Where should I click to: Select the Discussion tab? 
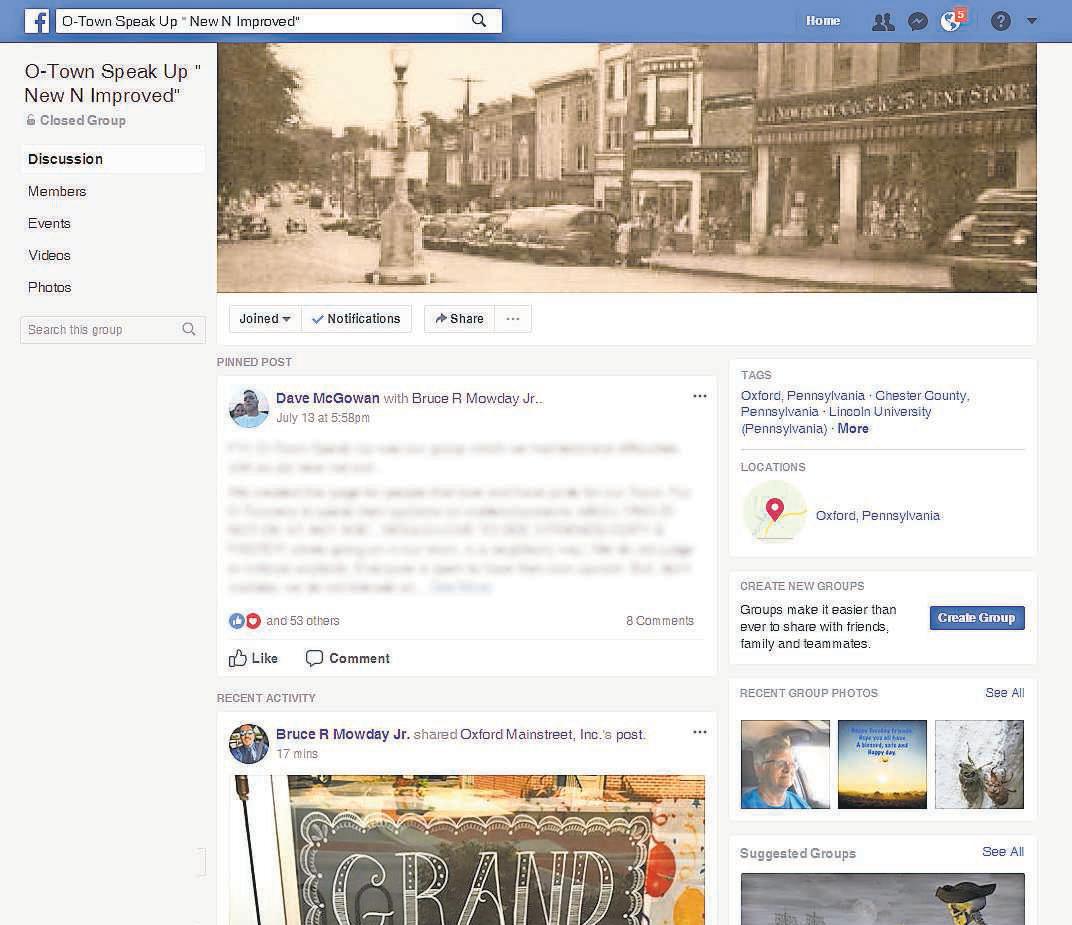(x=113, y=159)
